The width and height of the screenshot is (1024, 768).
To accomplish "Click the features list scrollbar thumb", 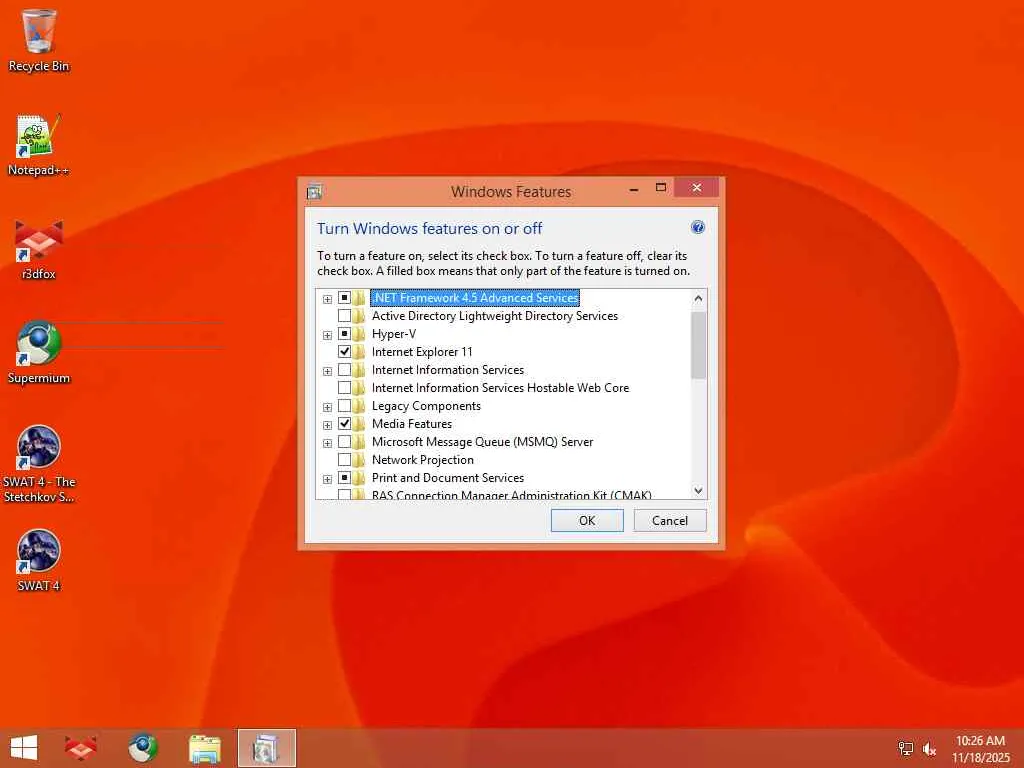I will click(698, 345).
